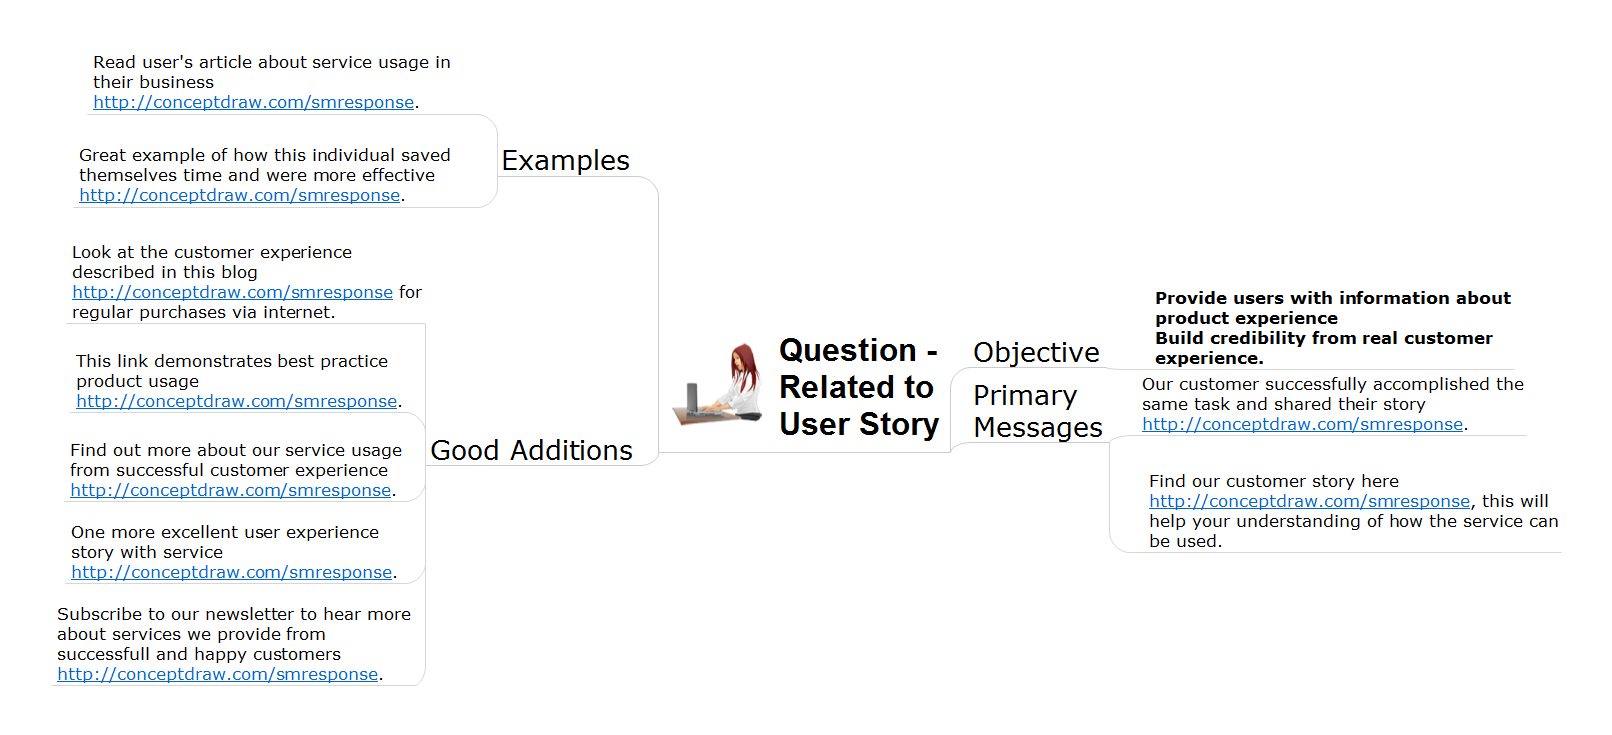The image size is (1612, 735).
Task: Select bold text "Provide users with information"
Action: tap(1332, 298)
